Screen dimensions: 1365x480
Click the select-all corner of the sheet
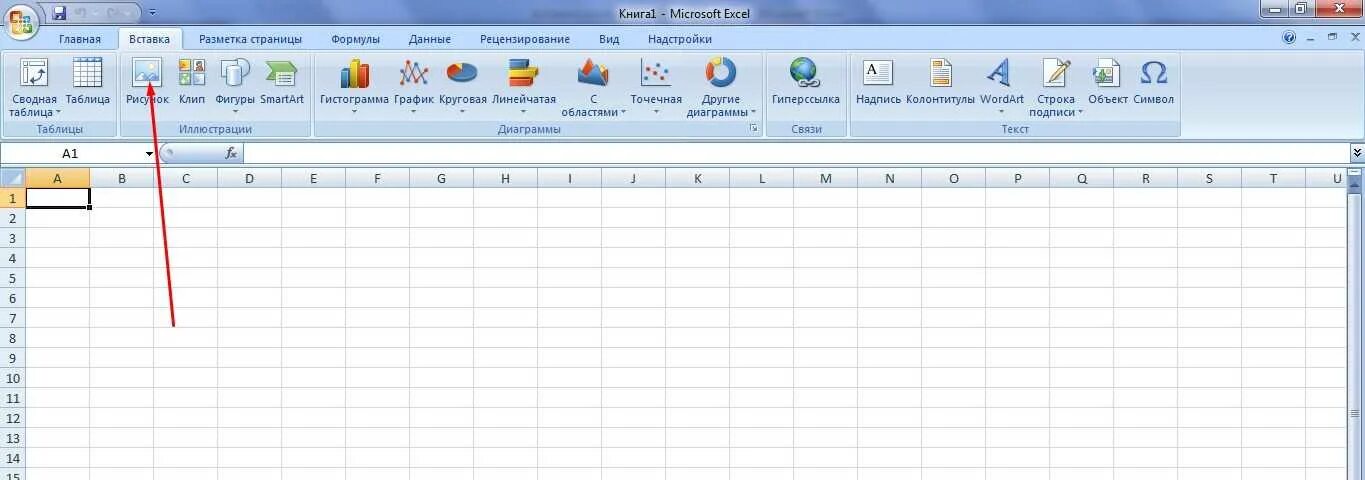click(12, 178)
